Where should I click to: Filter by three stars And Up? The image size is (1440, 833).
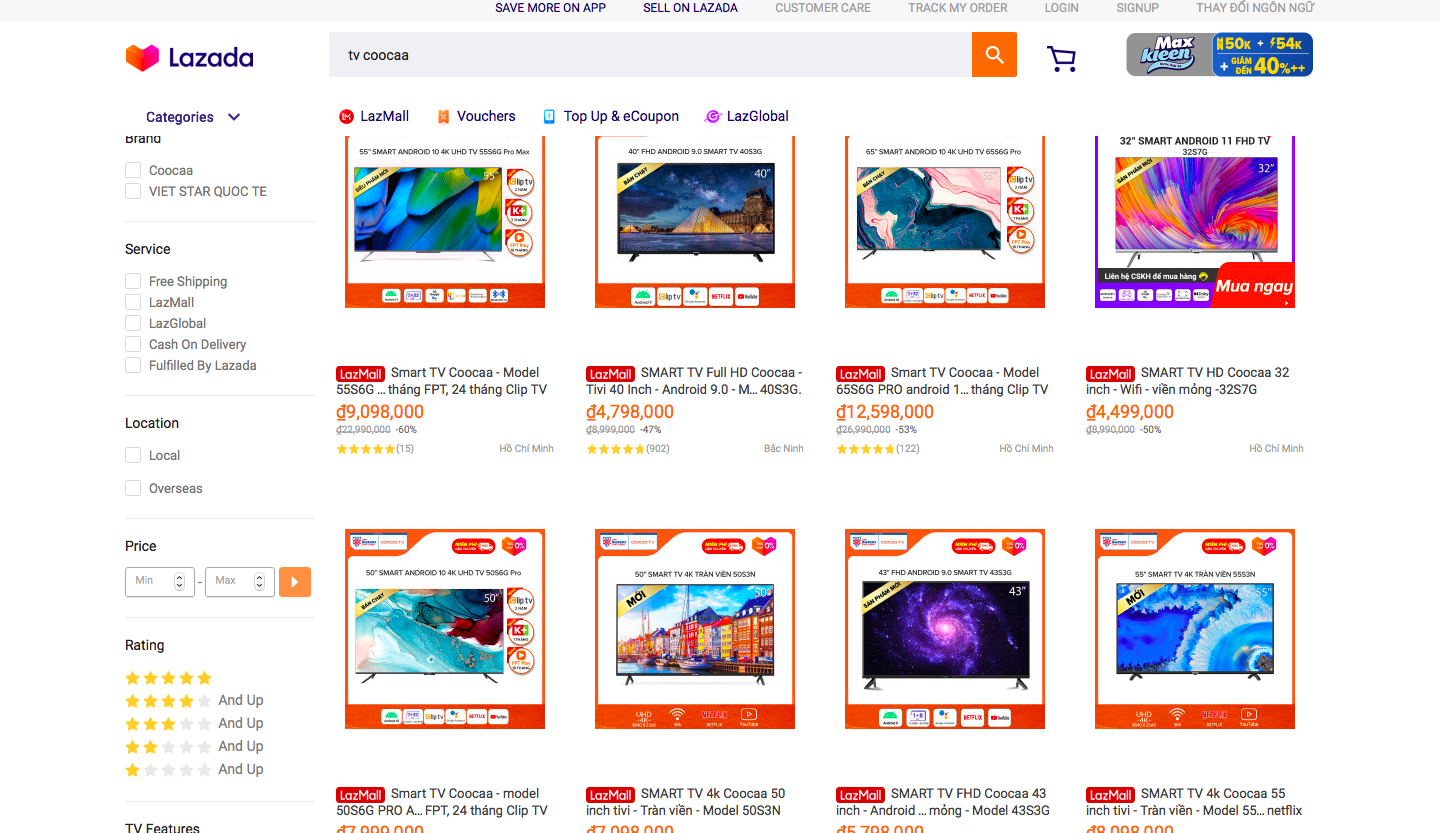[x=194, y=724]
